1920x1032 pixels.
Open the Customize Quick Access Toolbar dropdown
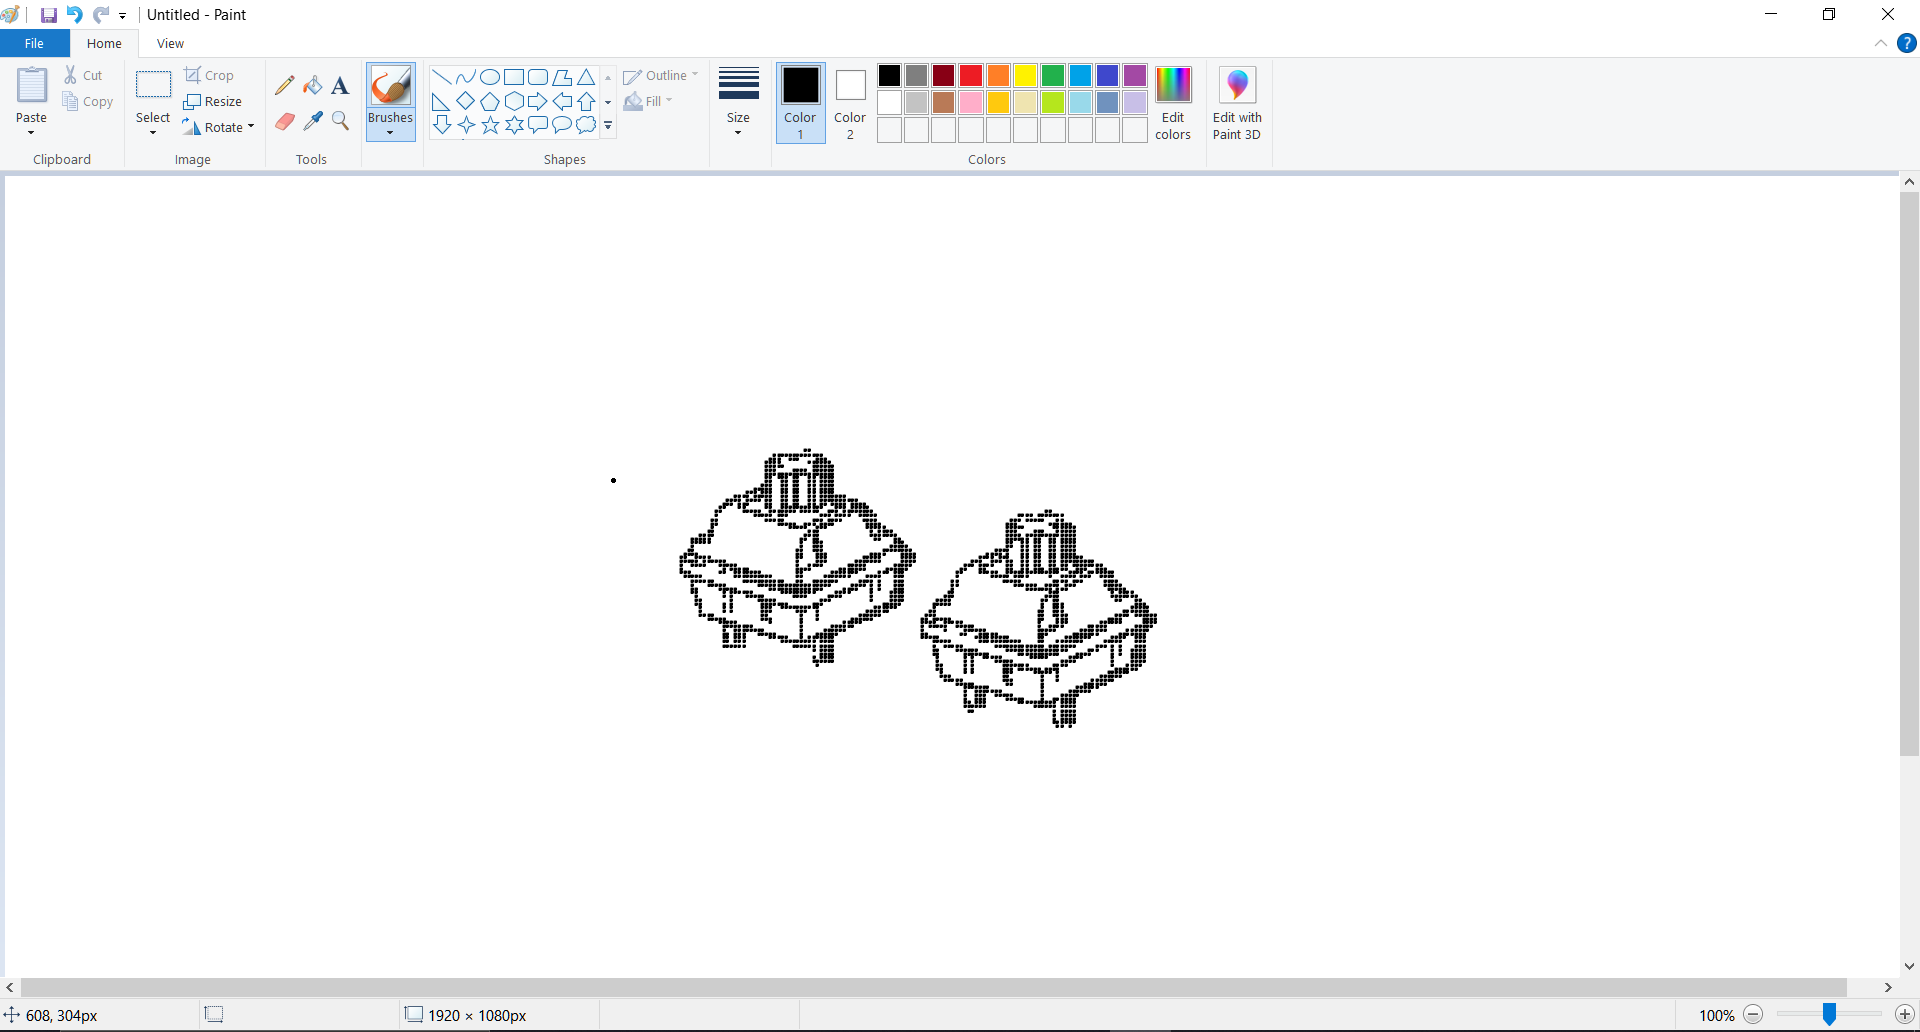(123, 16)
